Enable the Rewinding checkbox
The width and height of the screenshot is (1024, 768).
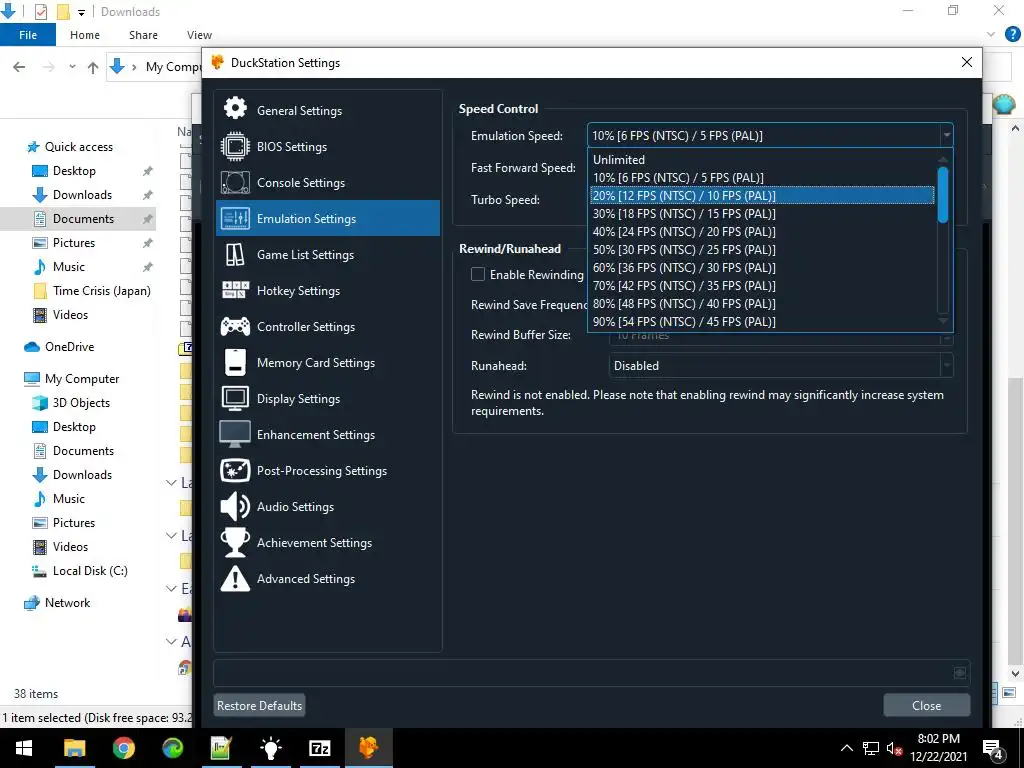tap(478, 274)
